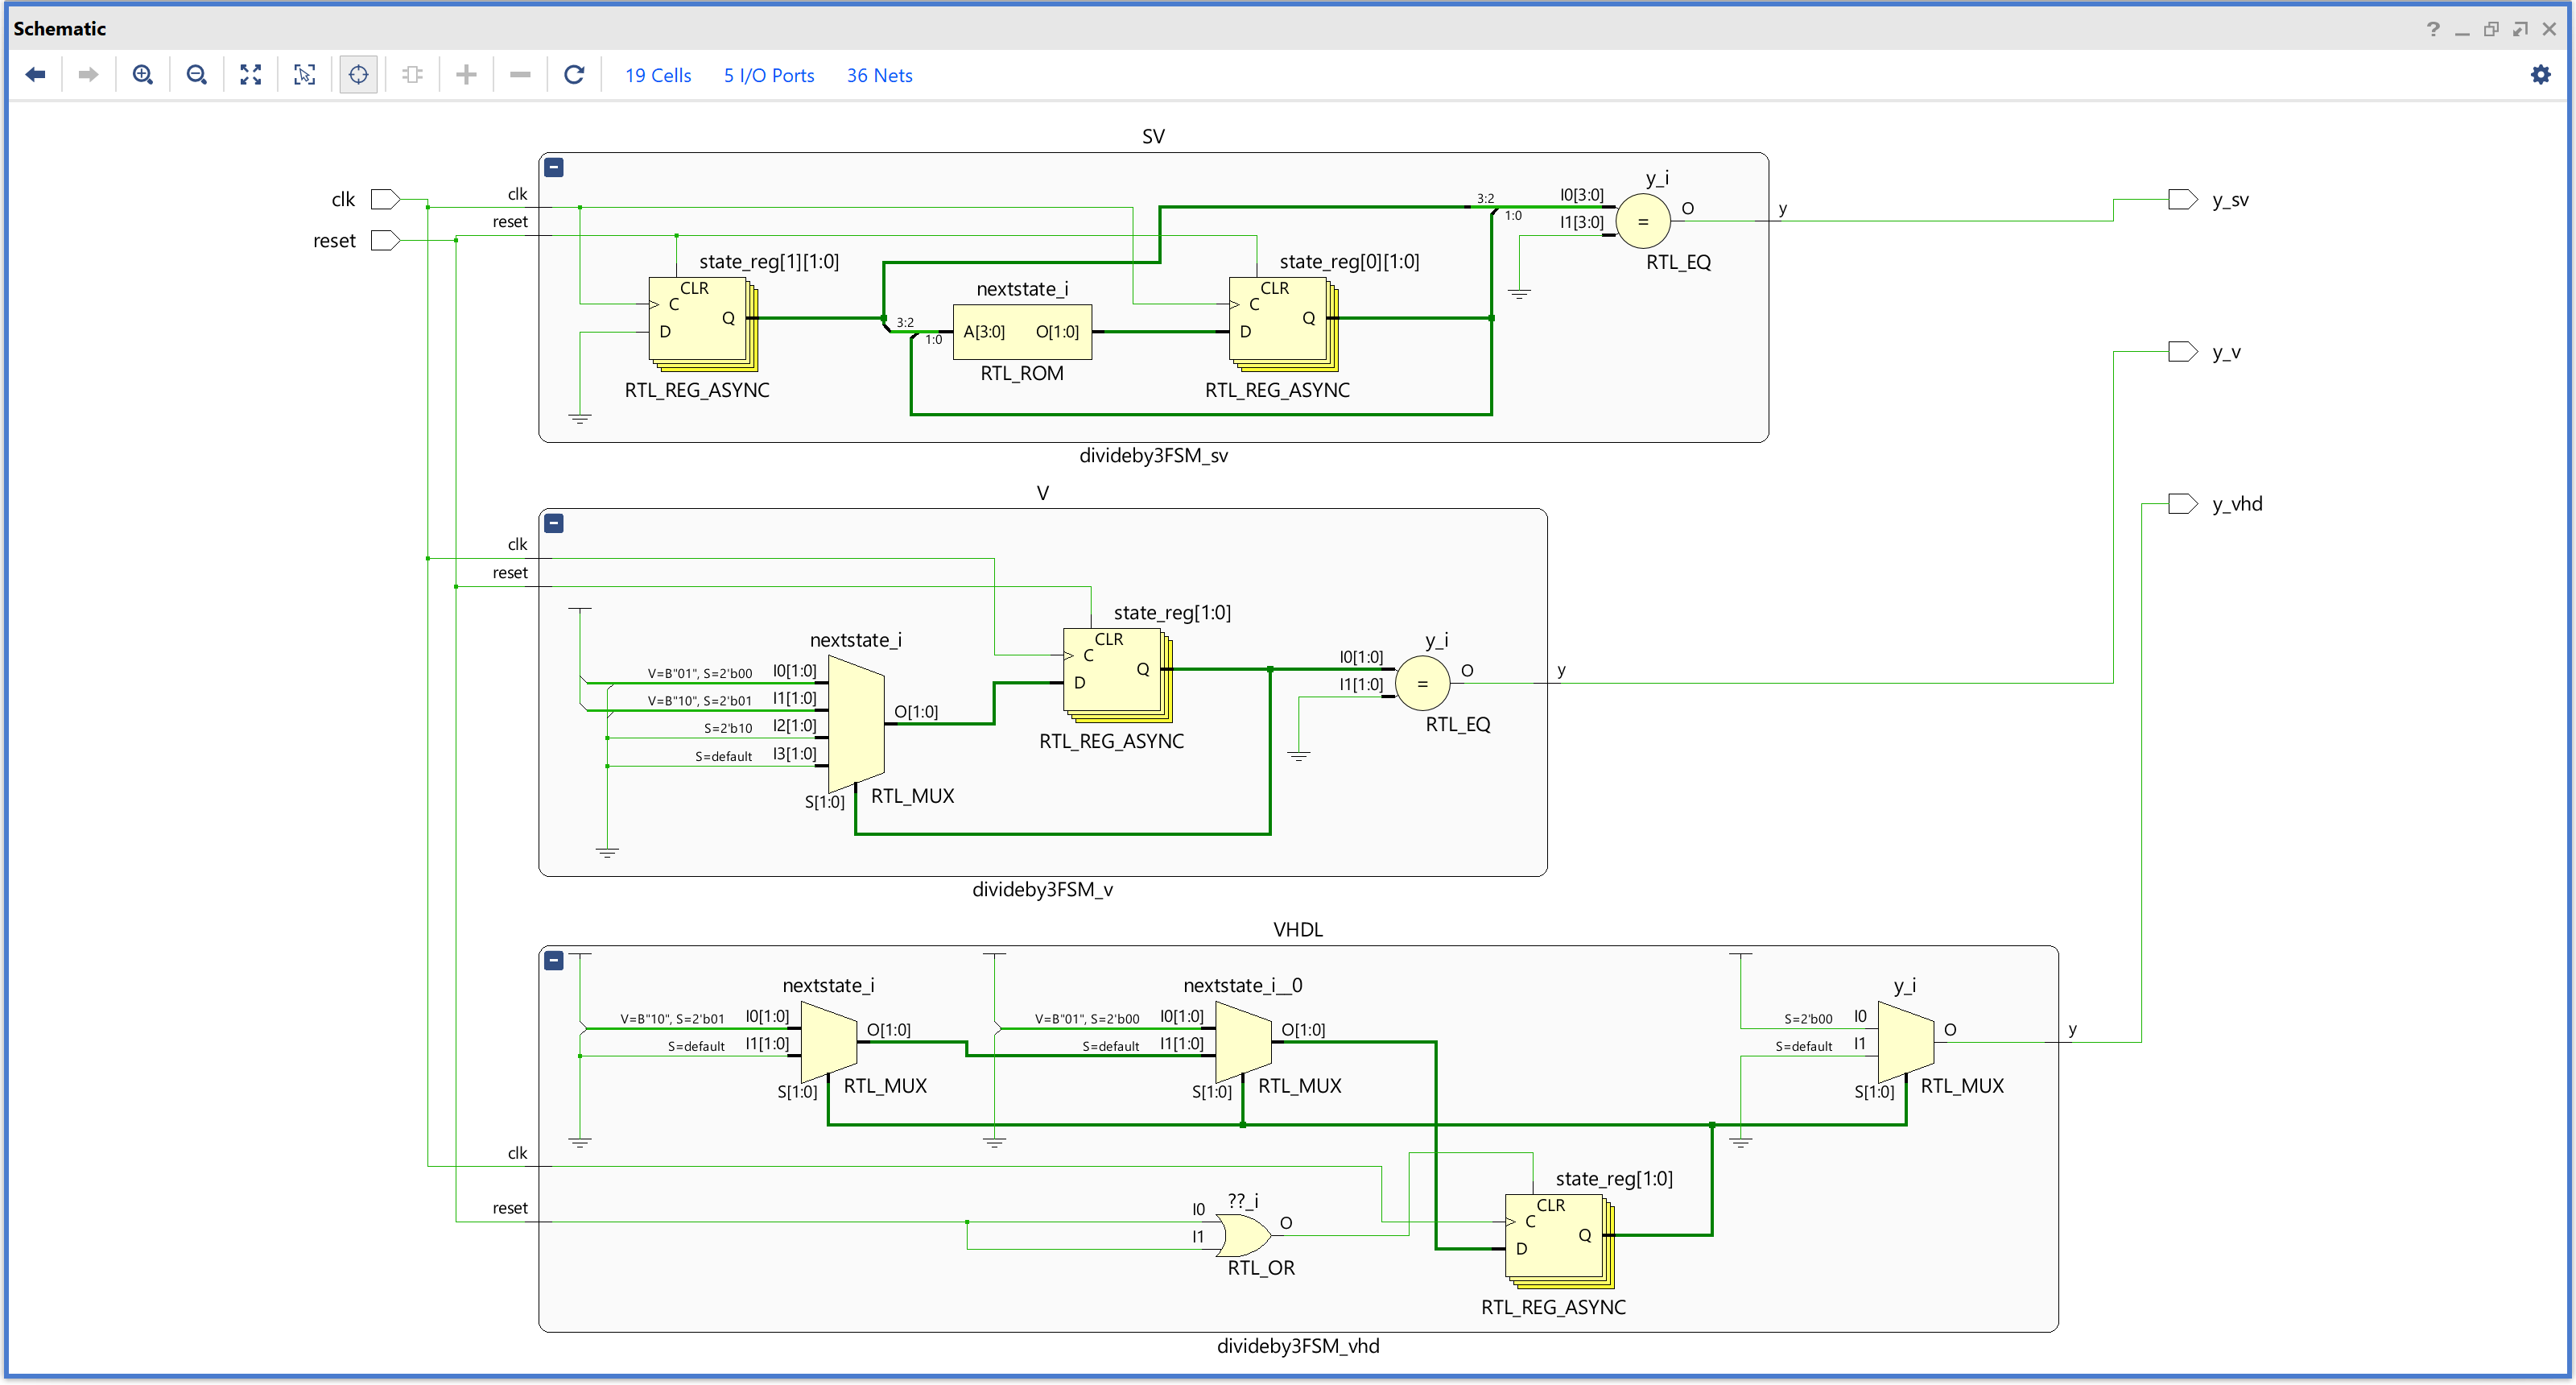
Task: Select the clk input port symbol
Action: [x=385, y=200]
